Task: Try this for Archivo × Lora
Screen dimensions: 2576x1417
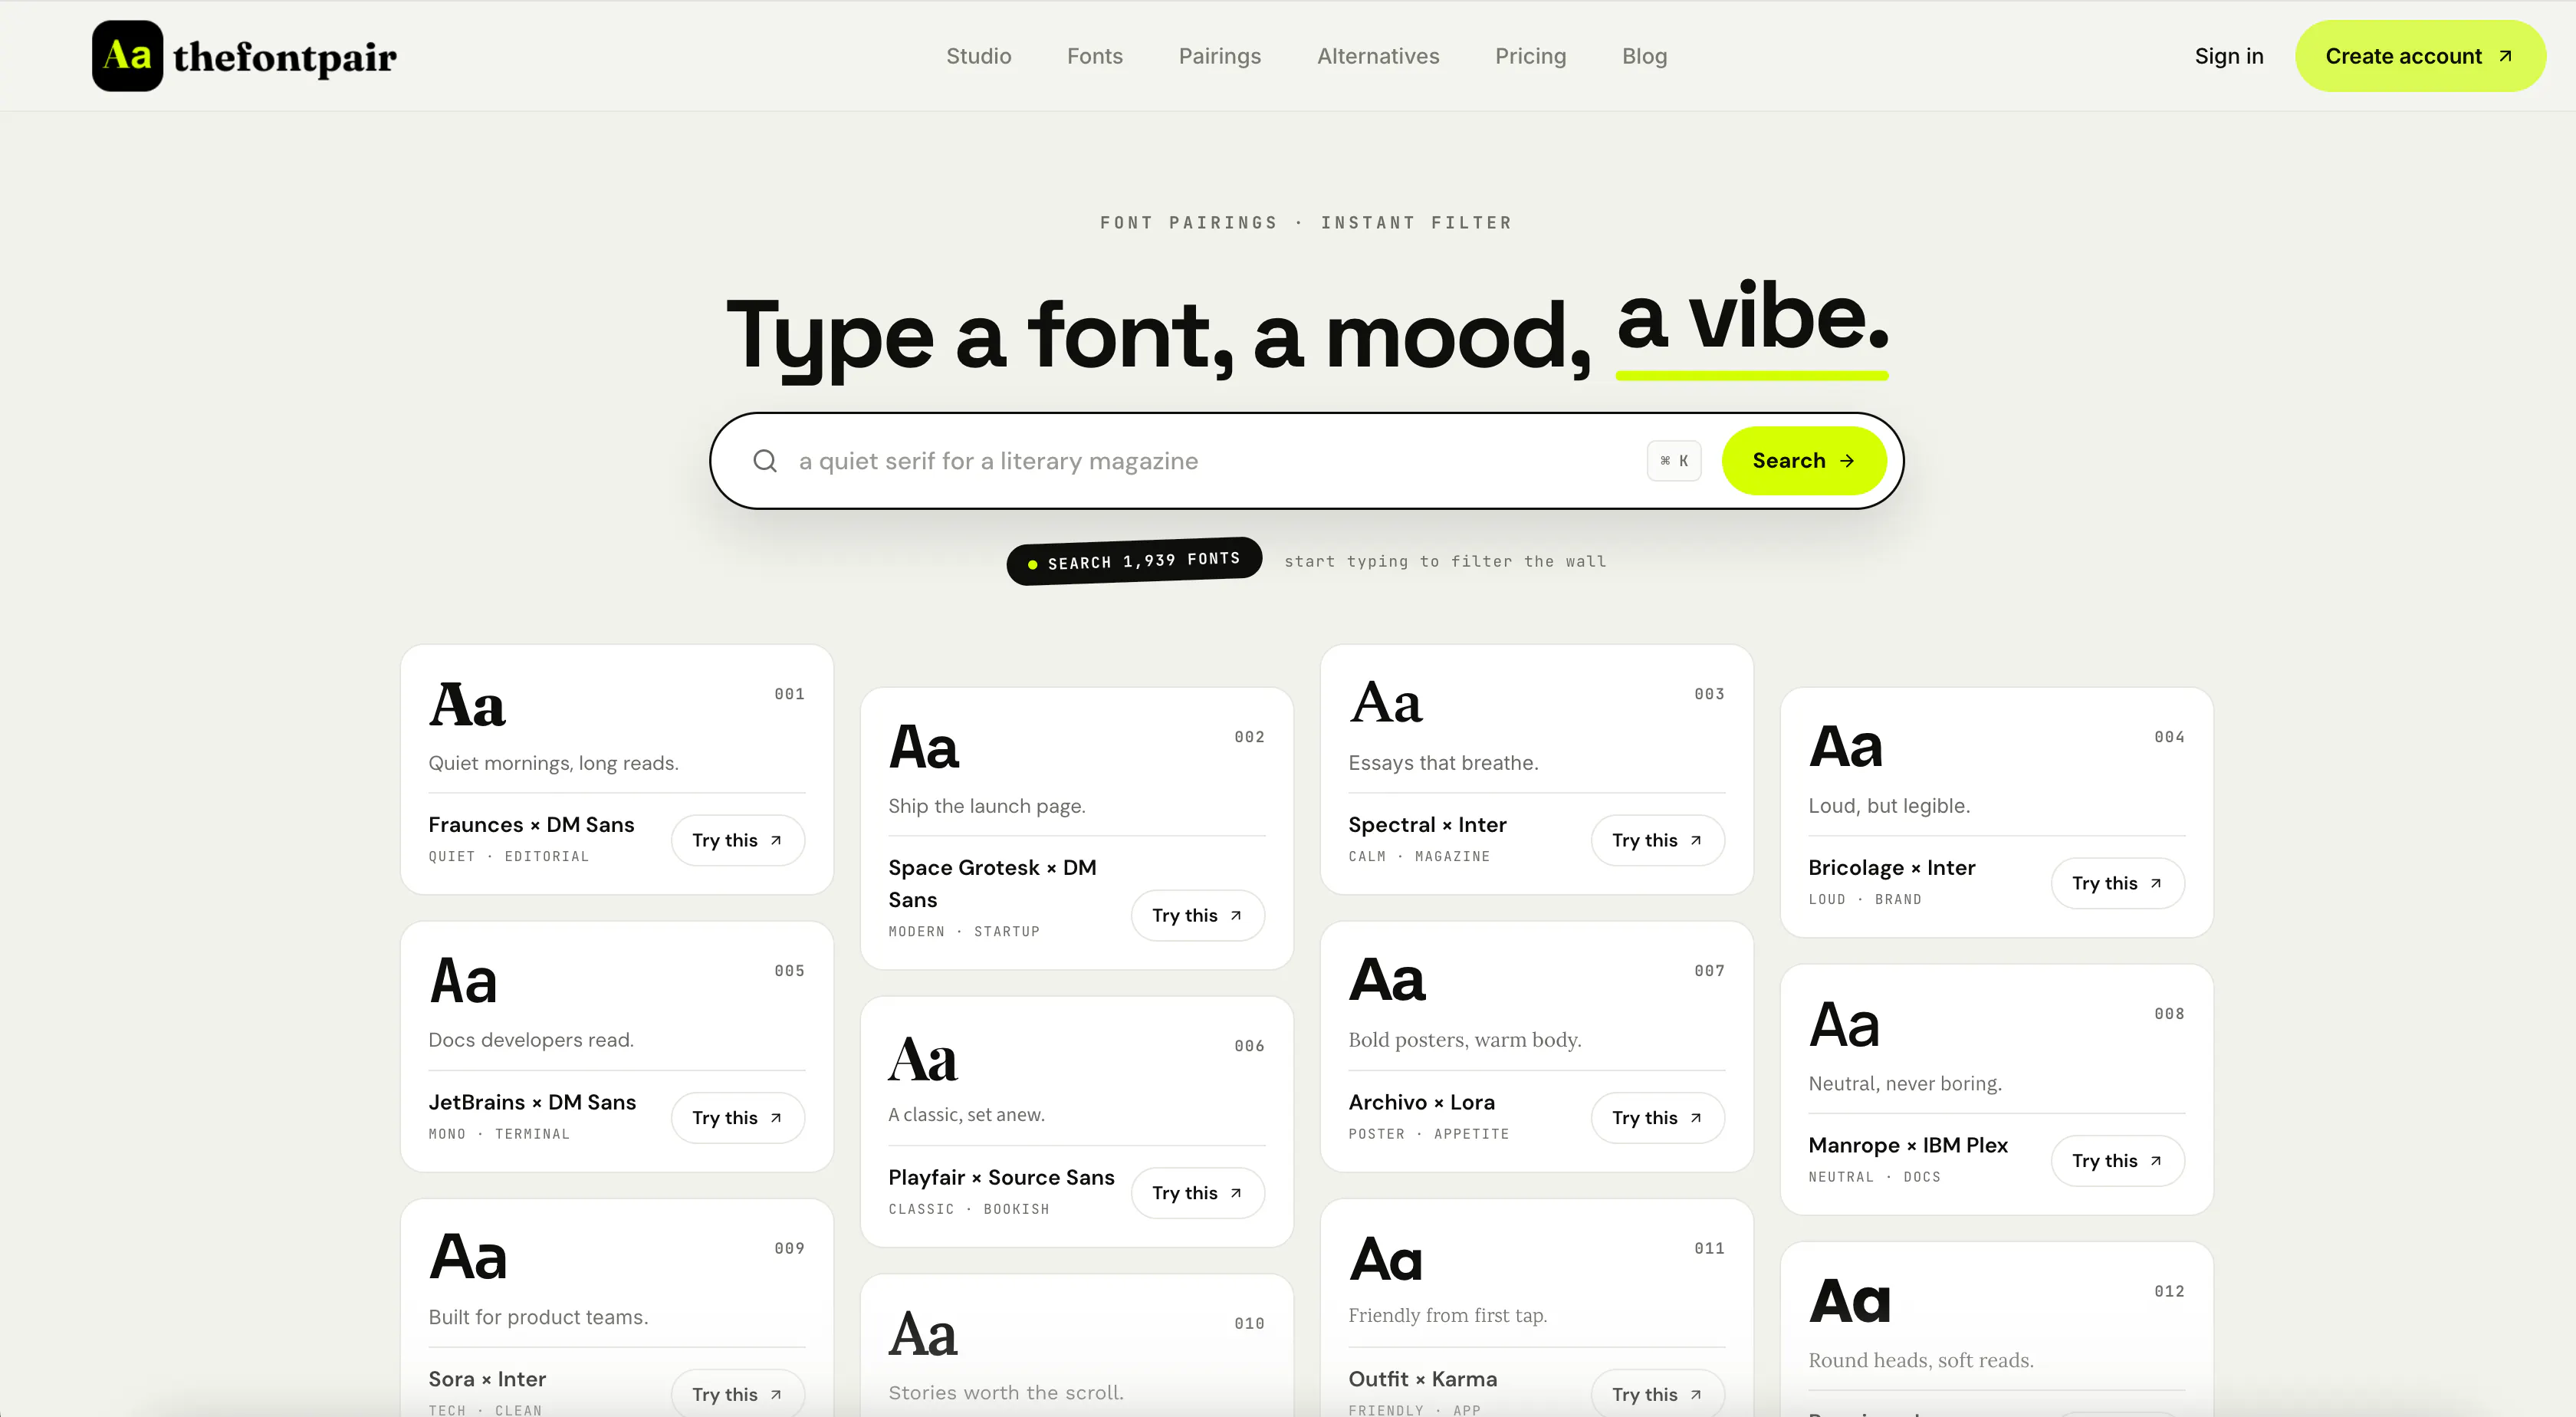Action: click(1657, 1117)
